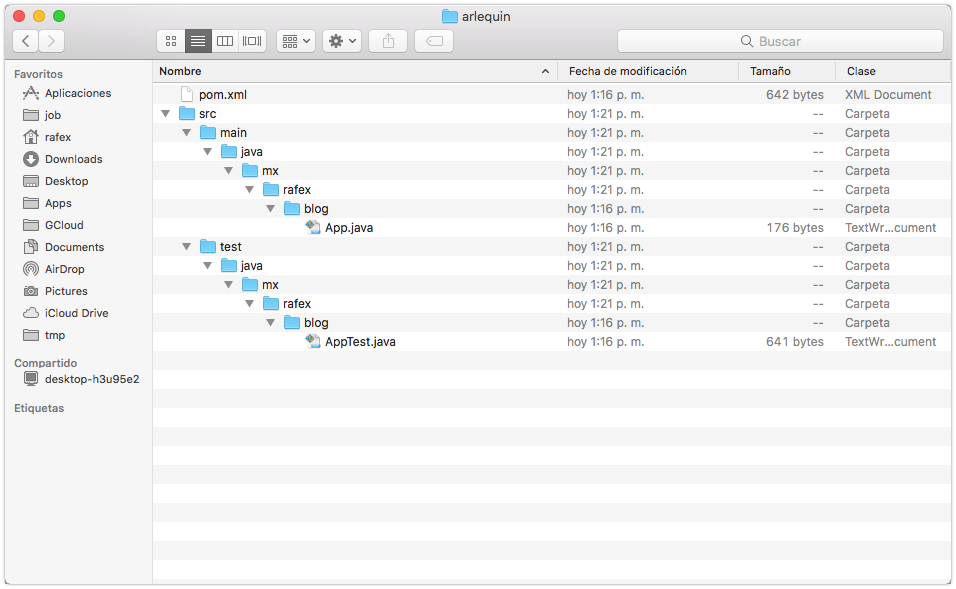Select the pom.xml file row

(x=222, y=95)
